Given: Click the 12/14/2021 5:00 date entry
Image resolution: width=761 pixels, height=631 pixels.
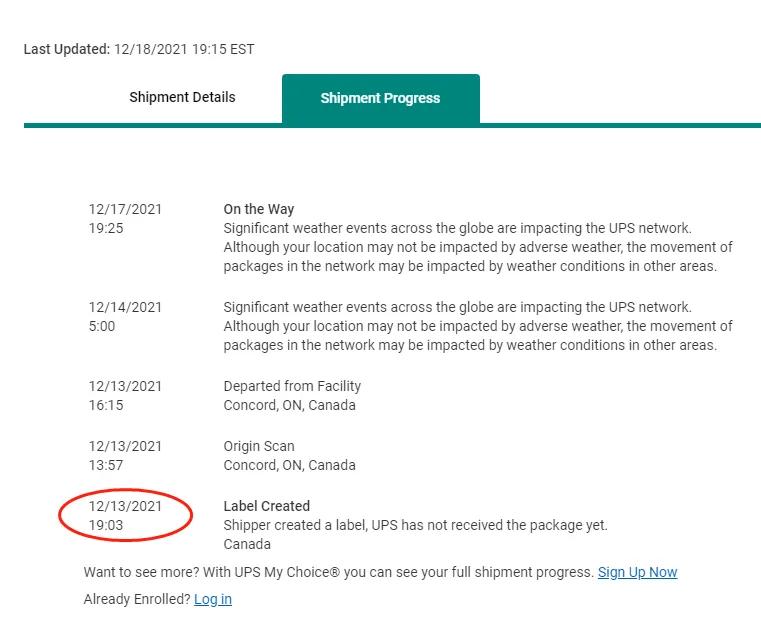Looking at the screenshot, I should pos(125,316).
